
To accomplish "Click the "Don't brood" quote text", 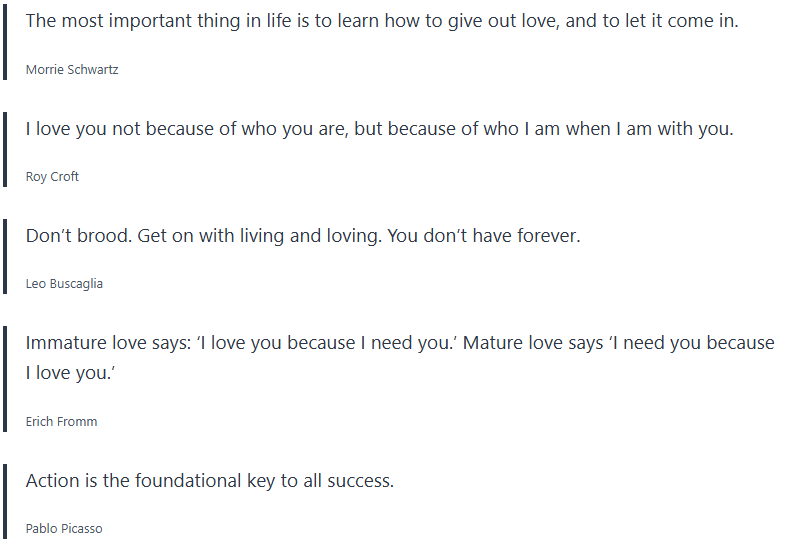I will click(302, 236).
